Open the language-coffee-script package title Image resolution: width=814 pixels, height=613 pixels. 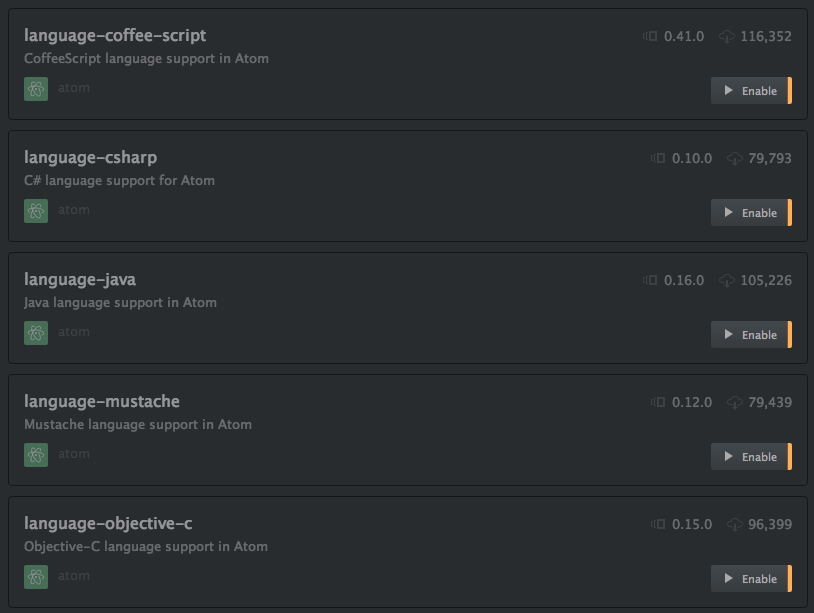click(x=115, y=35)
